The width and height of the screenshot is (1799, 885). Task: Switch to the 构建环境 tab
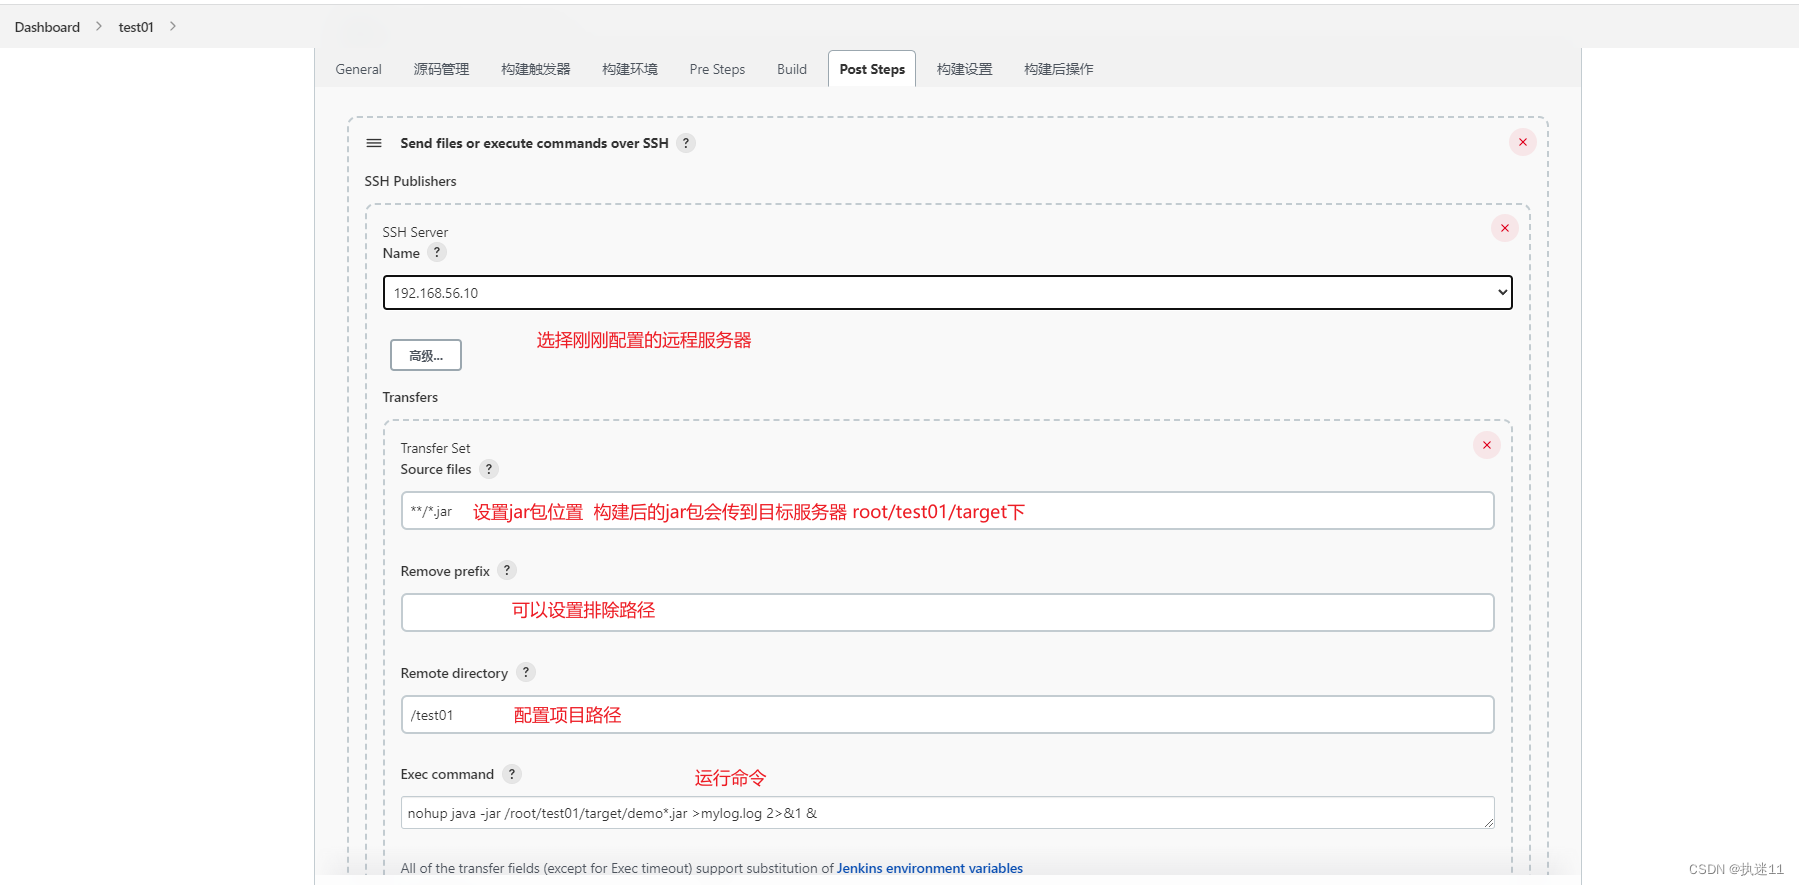click(x=630, y=69)
